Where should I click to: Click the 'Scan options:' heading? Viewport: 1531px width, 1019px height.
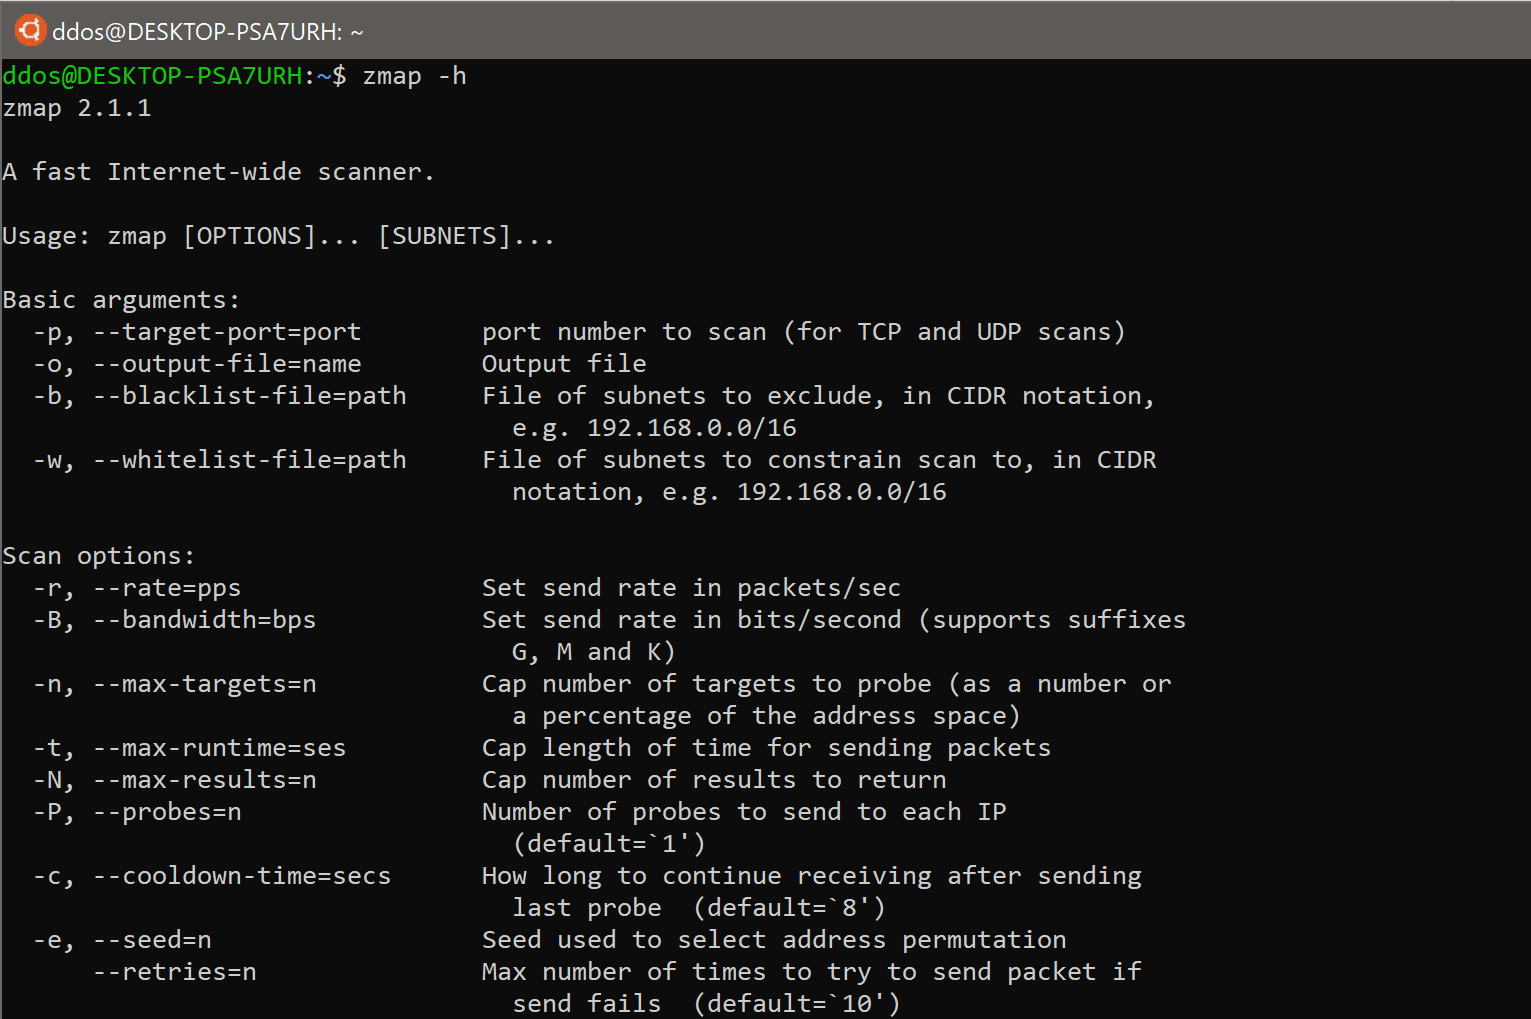coord(99,556)
